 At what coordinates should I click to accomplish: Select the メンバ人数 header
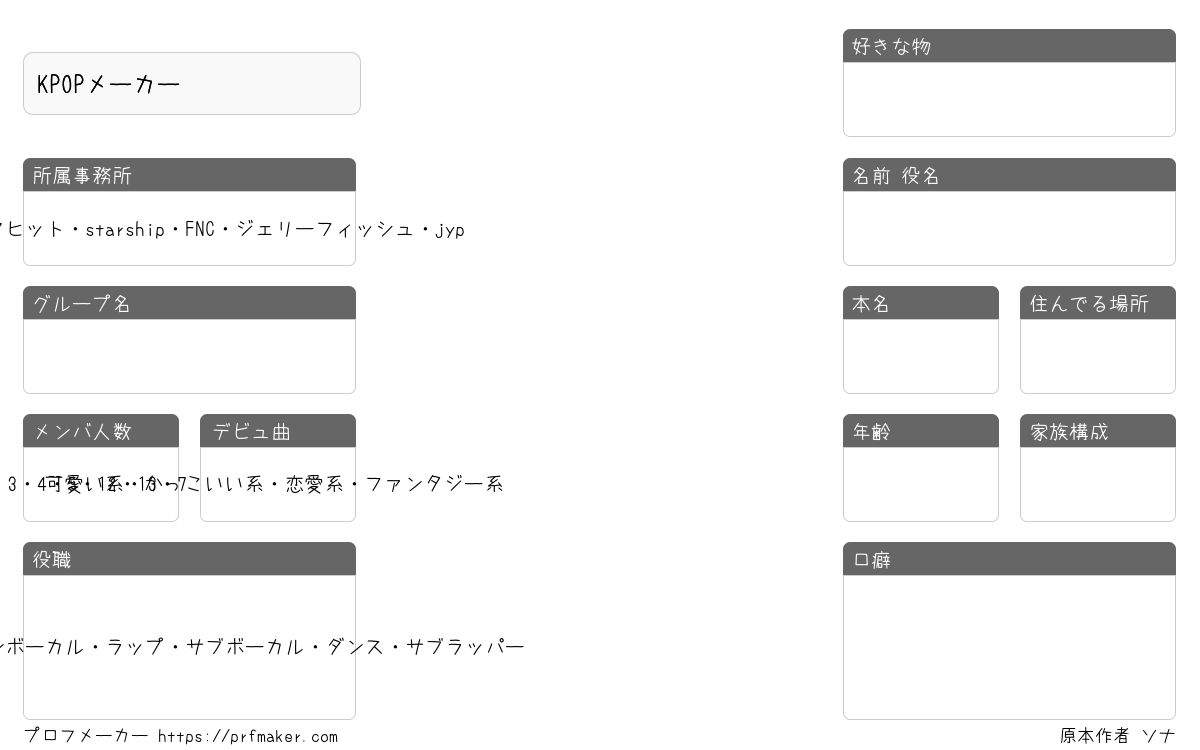pyautogui.click(x=101, y=431)
